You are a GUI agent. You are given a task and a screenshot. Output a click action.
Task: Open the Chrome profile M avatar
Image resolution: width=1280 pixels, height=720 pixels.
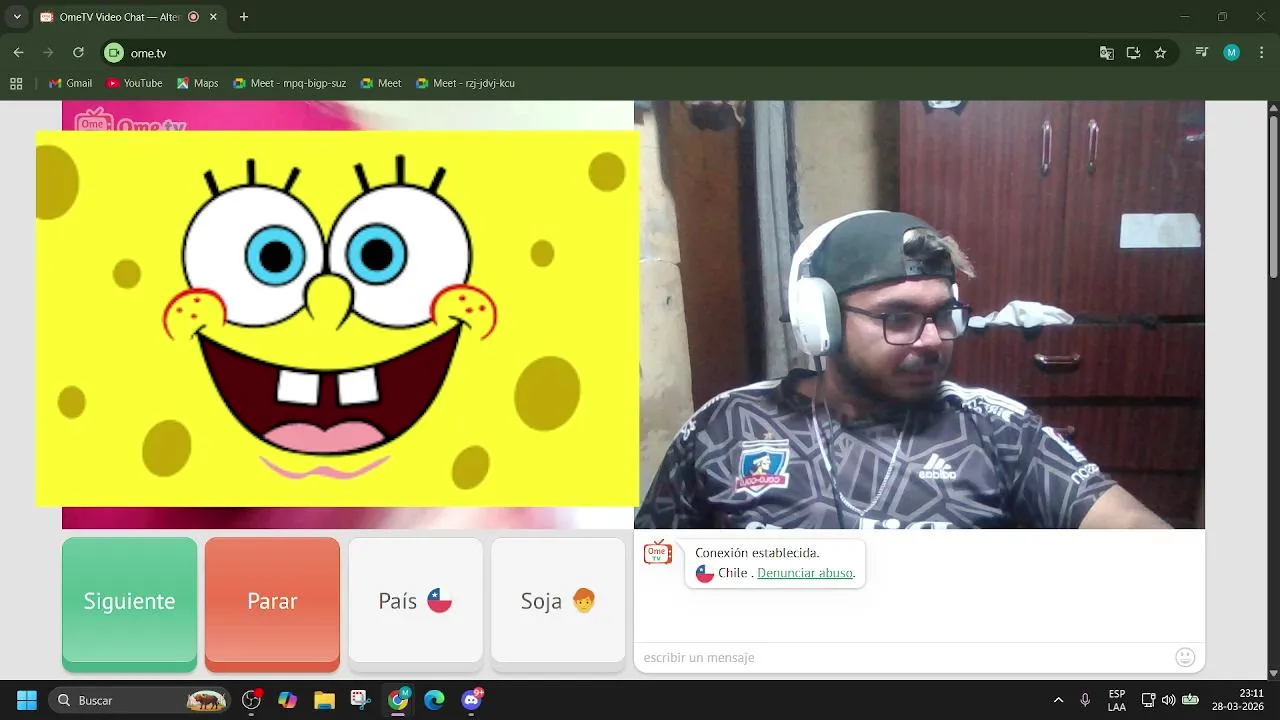[1231, 53]
